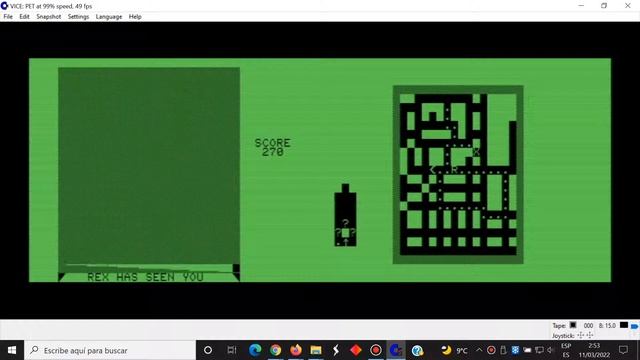This screenshot has height=360, width=640.
Task: Click the SCORE 270 display
Action: [x=273, y=147]
